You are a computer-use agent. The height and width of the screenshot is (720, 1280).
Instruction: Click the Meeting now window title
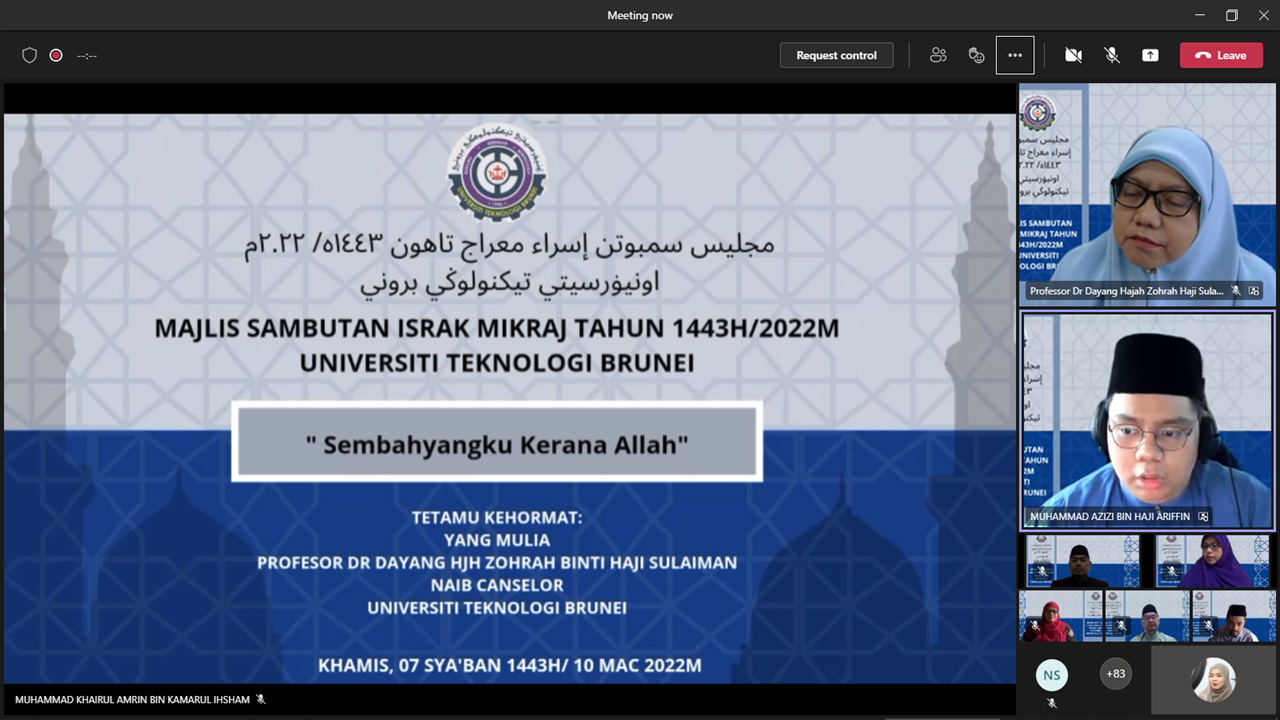(x=640, y=15)
